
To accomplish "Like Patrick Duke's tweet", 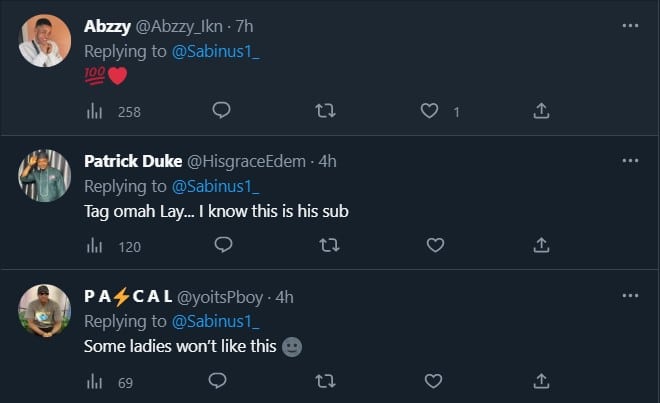I will [434, 245].
